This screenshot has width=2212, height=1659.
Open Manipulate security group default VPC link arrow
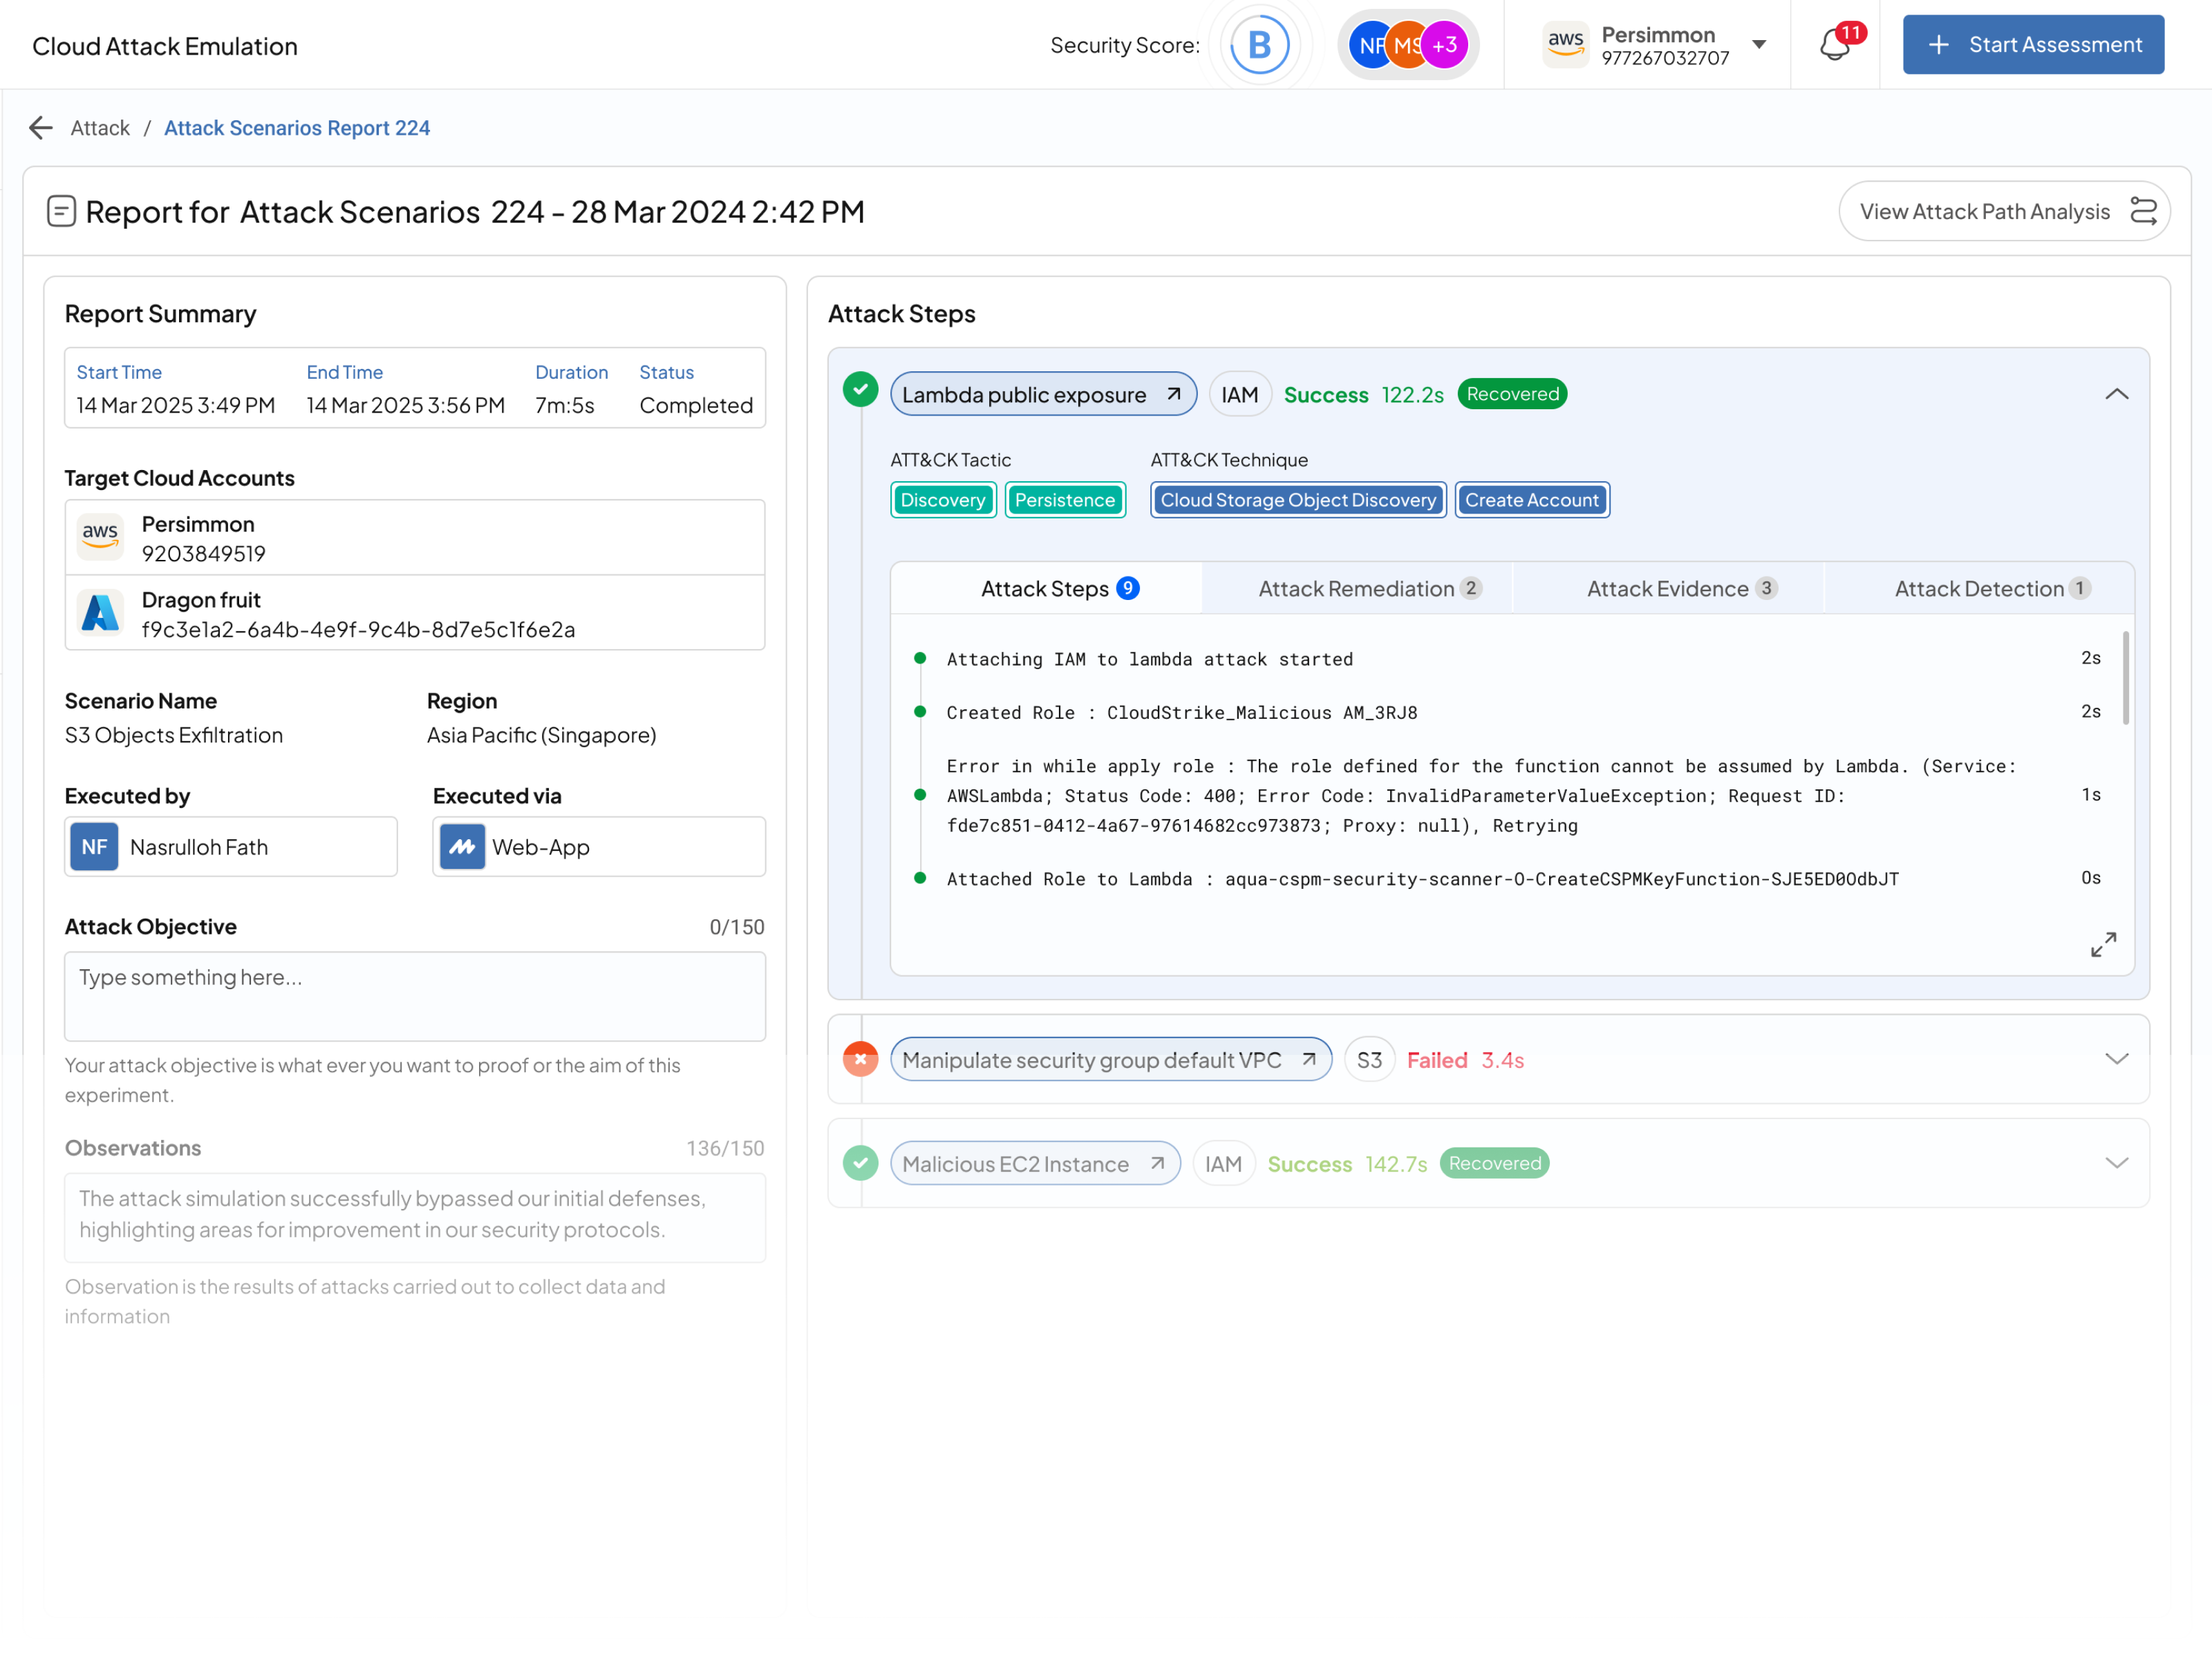[x=1309, y=1059]
